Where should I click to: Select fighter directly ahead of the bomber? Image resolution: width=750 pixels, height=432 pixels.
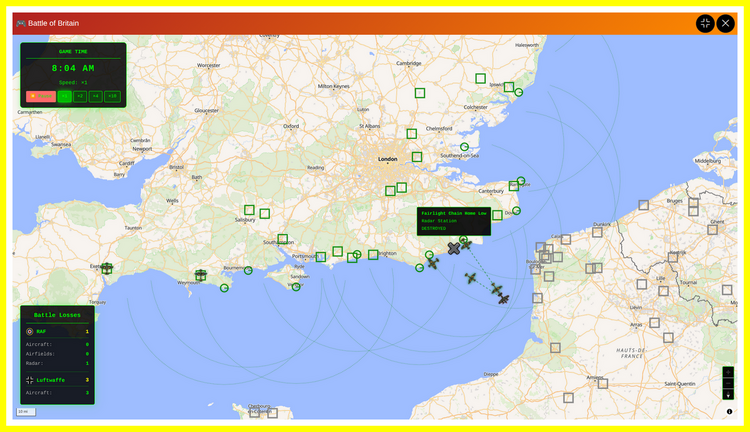[x=497, y=289]
